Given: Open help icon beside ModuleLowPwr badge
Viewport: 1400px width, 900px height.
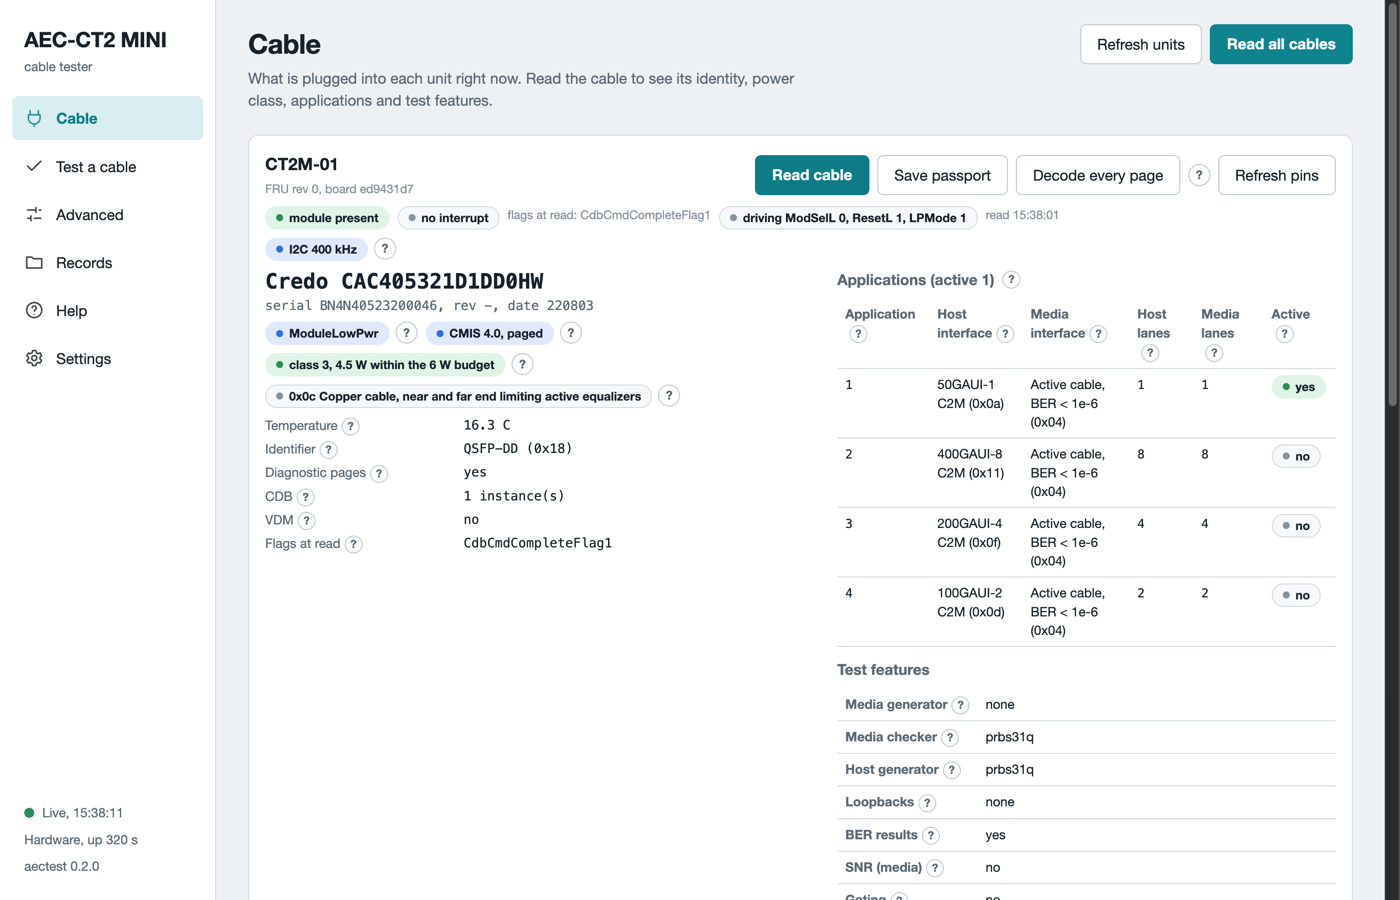Looking at the screenshot, I should (x=406, y=333).
